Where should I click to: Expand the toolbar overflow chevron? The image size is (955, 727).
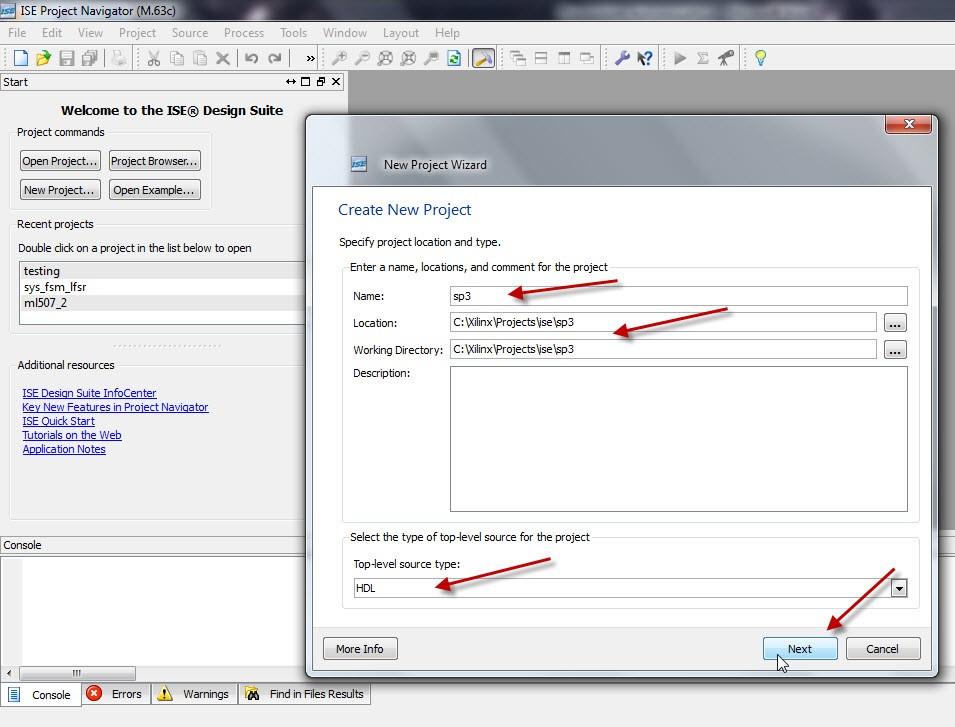311,58
